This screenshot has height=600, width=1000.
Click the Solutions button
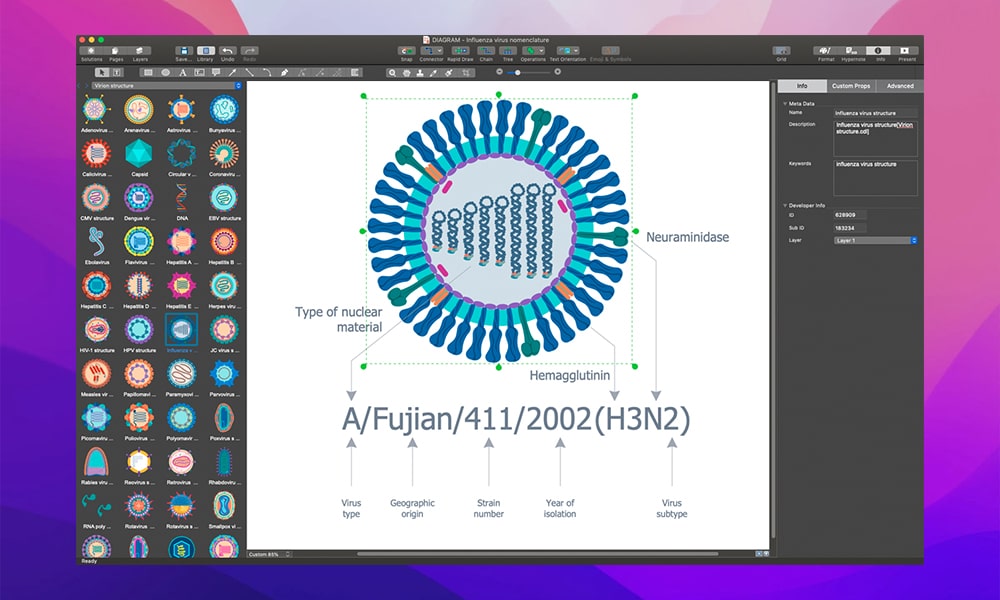92,50
